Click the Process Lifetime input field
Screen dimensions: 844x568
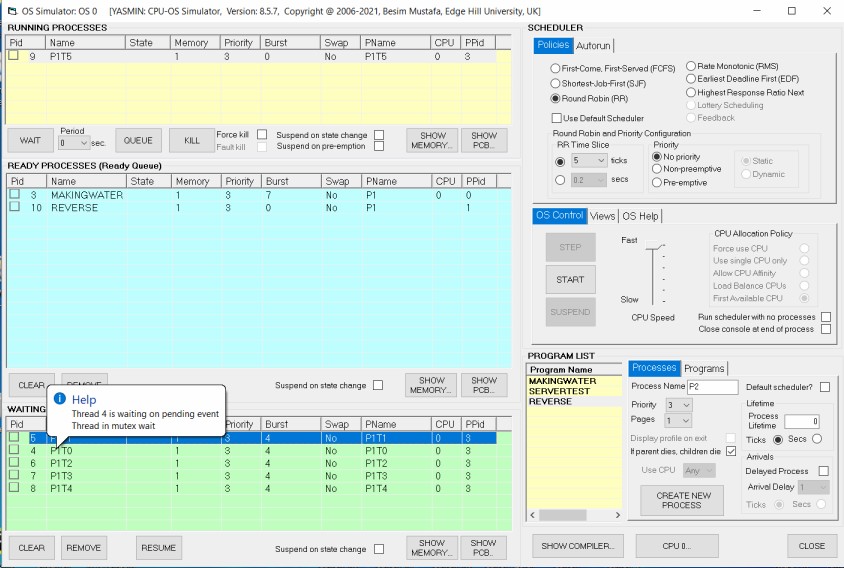pyautogui.click(x=802, y=421)
